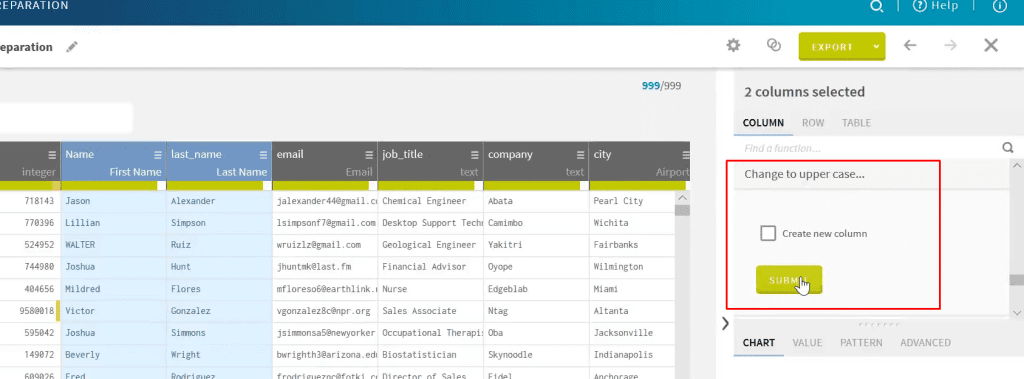This screenshot has width=1024, height=379.
Task: Click the cell 'Chemical Engineer'
Action: pos(430,201)
